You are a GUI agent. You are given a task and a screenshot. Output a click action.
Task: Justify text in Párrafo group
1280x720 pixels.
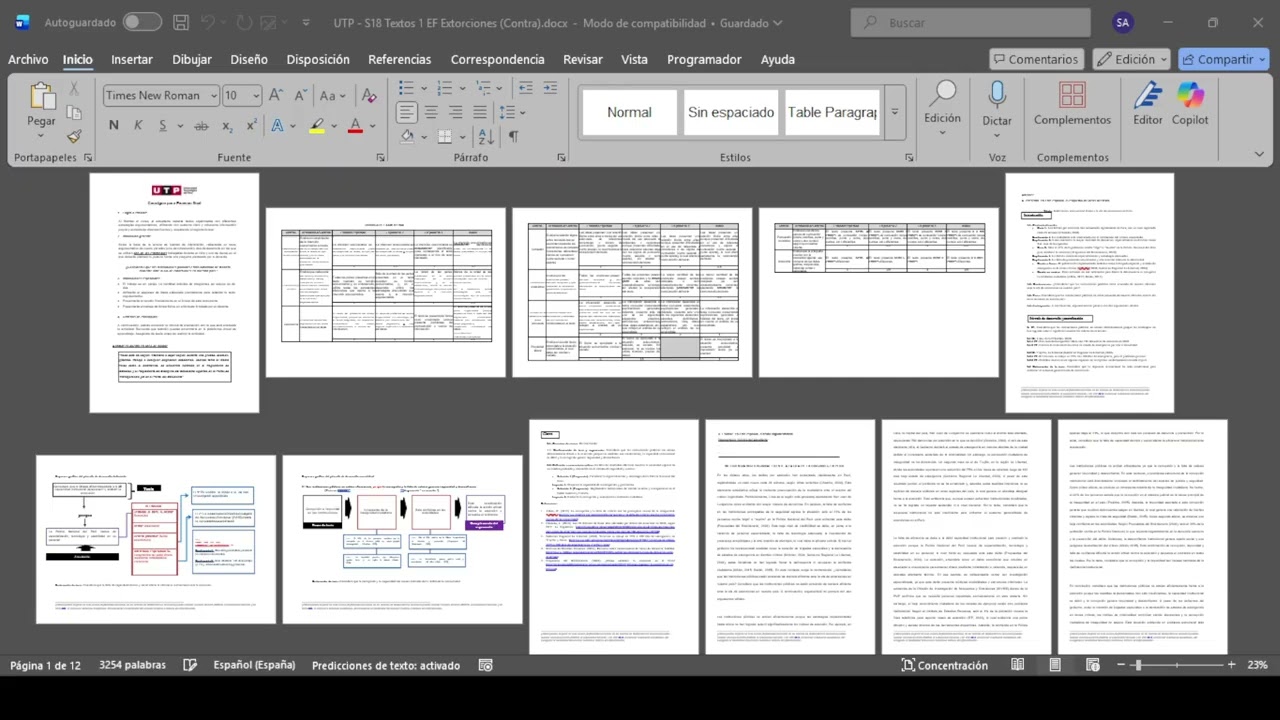pos(481,112)
